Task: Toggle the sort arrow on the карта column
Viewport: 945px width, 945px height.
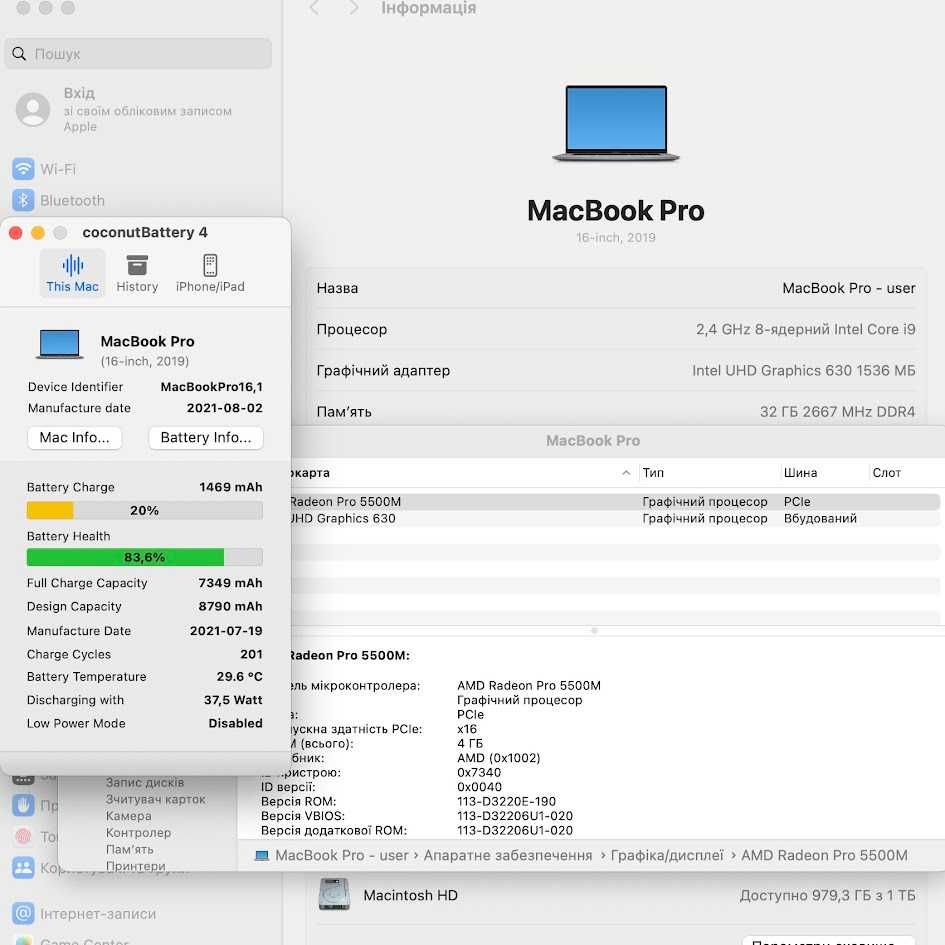Action: tap(626, 473)
